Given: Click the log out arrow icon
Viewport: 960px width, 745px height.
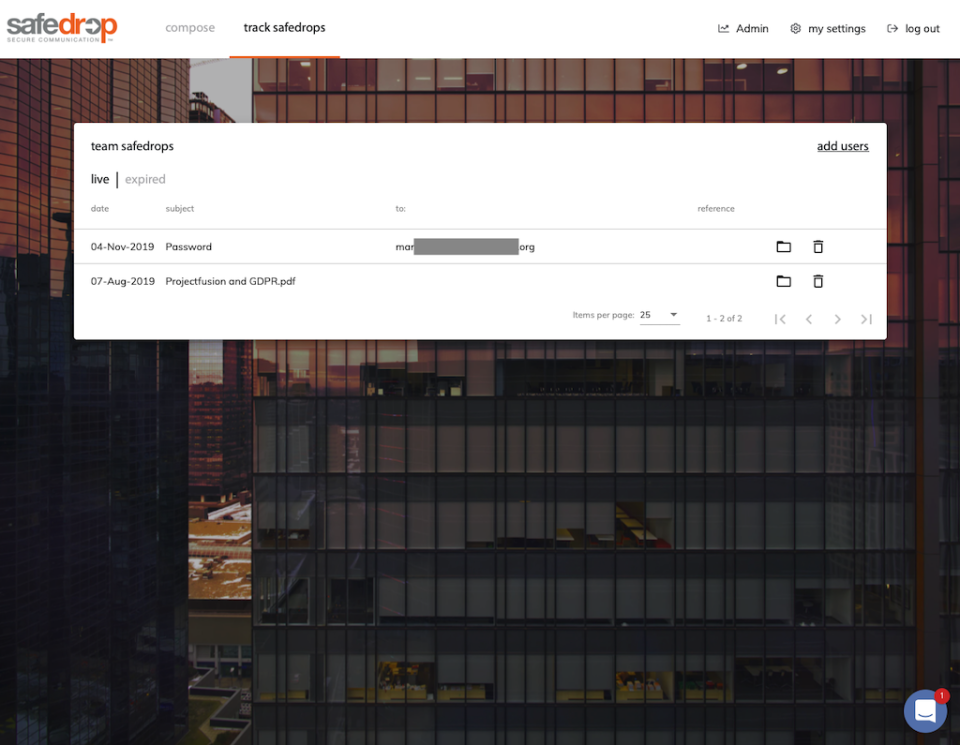Looking at the screenshot, I should (892, 28).
